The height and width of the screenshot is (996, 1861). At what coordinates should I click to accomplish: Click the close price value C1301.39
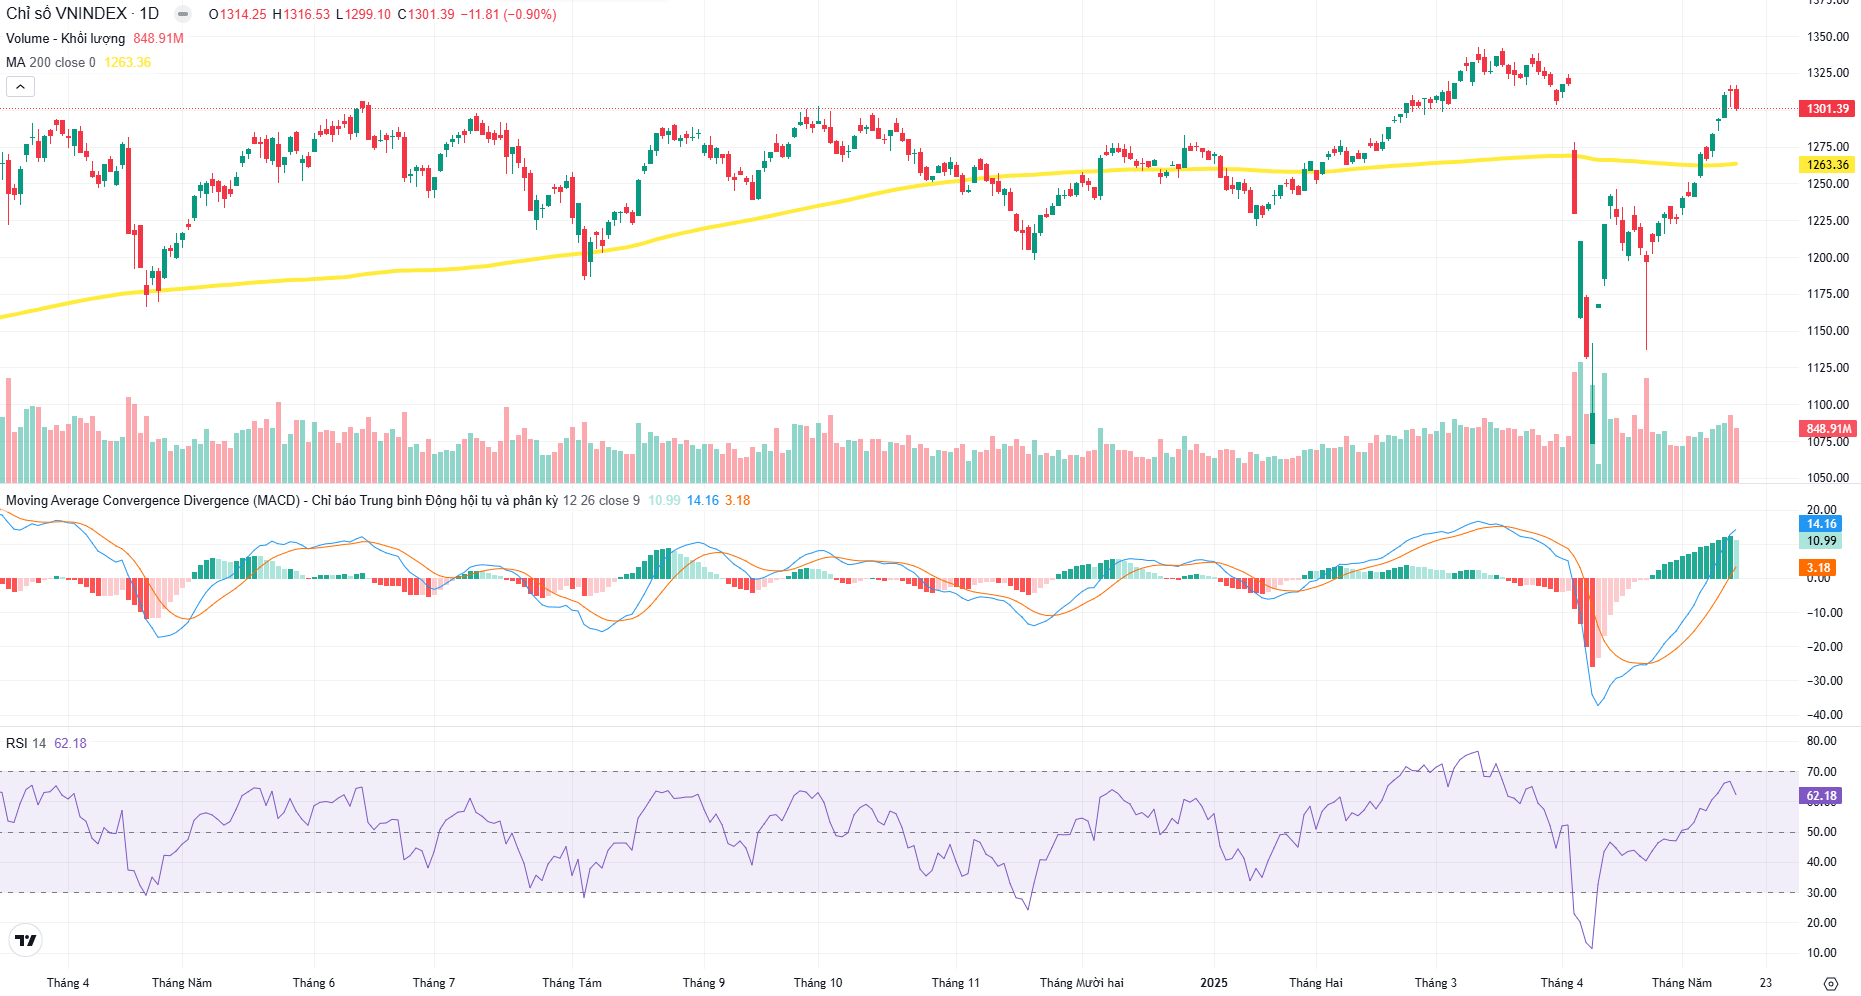coord(426,14)
